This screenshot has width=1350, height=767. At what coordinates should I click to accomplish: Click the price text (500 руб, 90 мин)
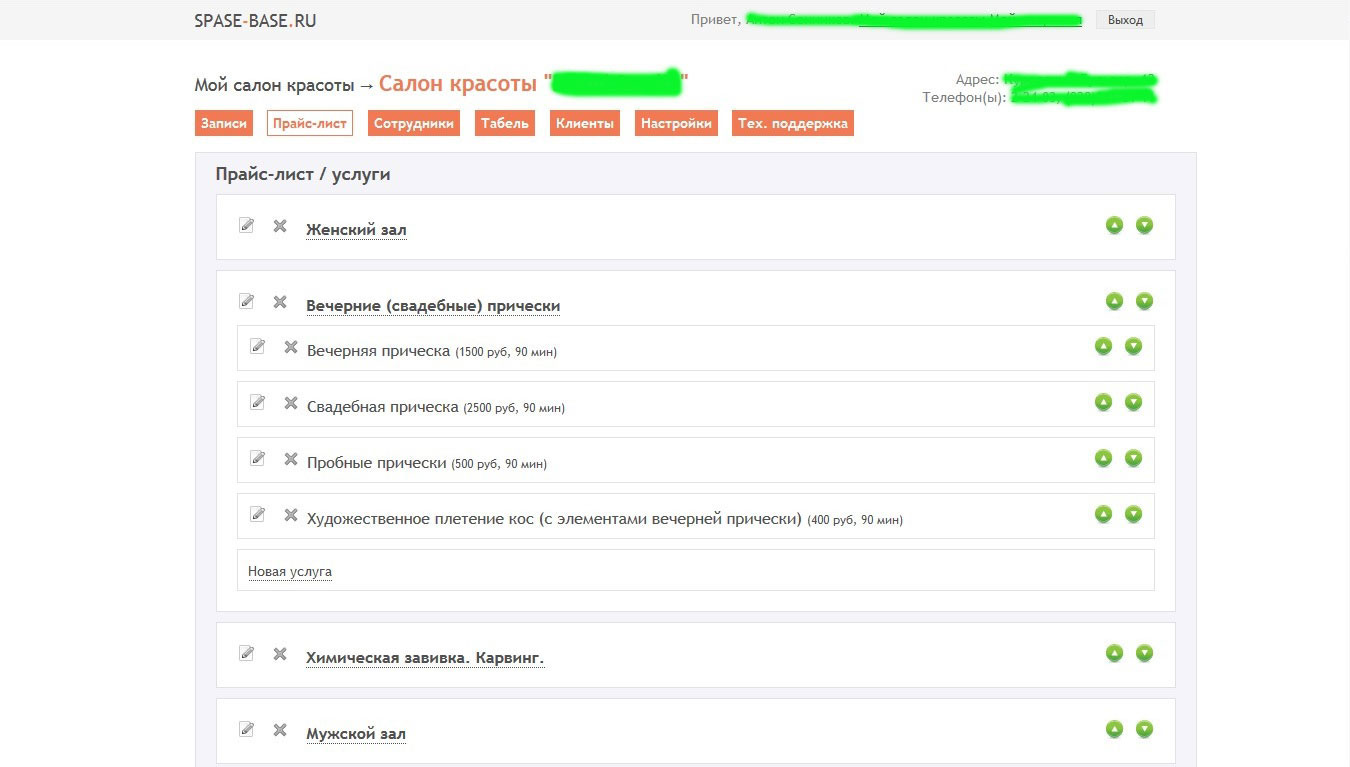[499, 464]
